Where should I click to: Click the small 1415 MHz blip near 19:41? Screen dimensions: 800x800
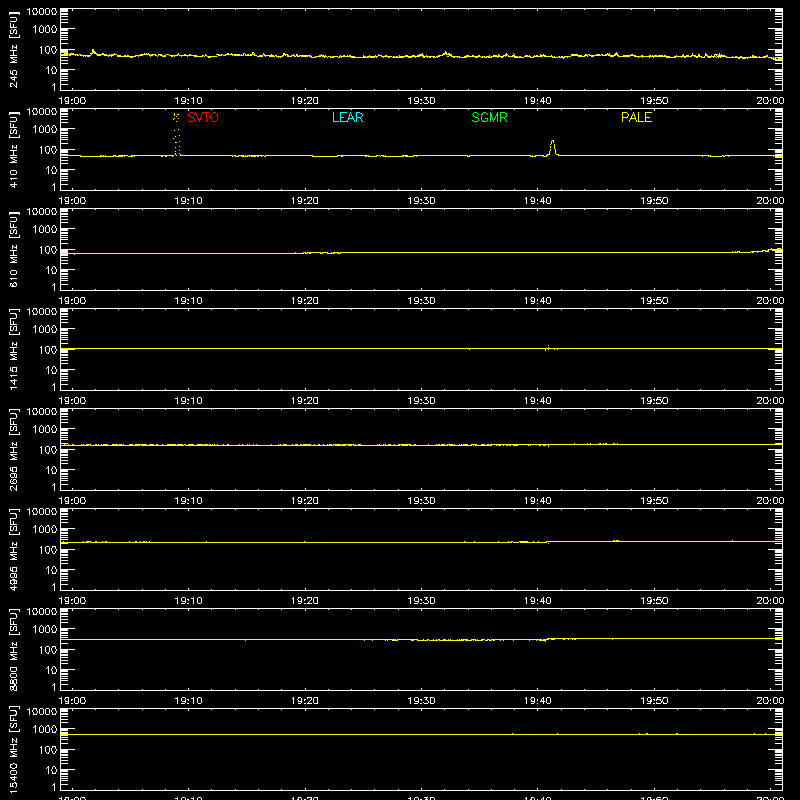point(548,347)
